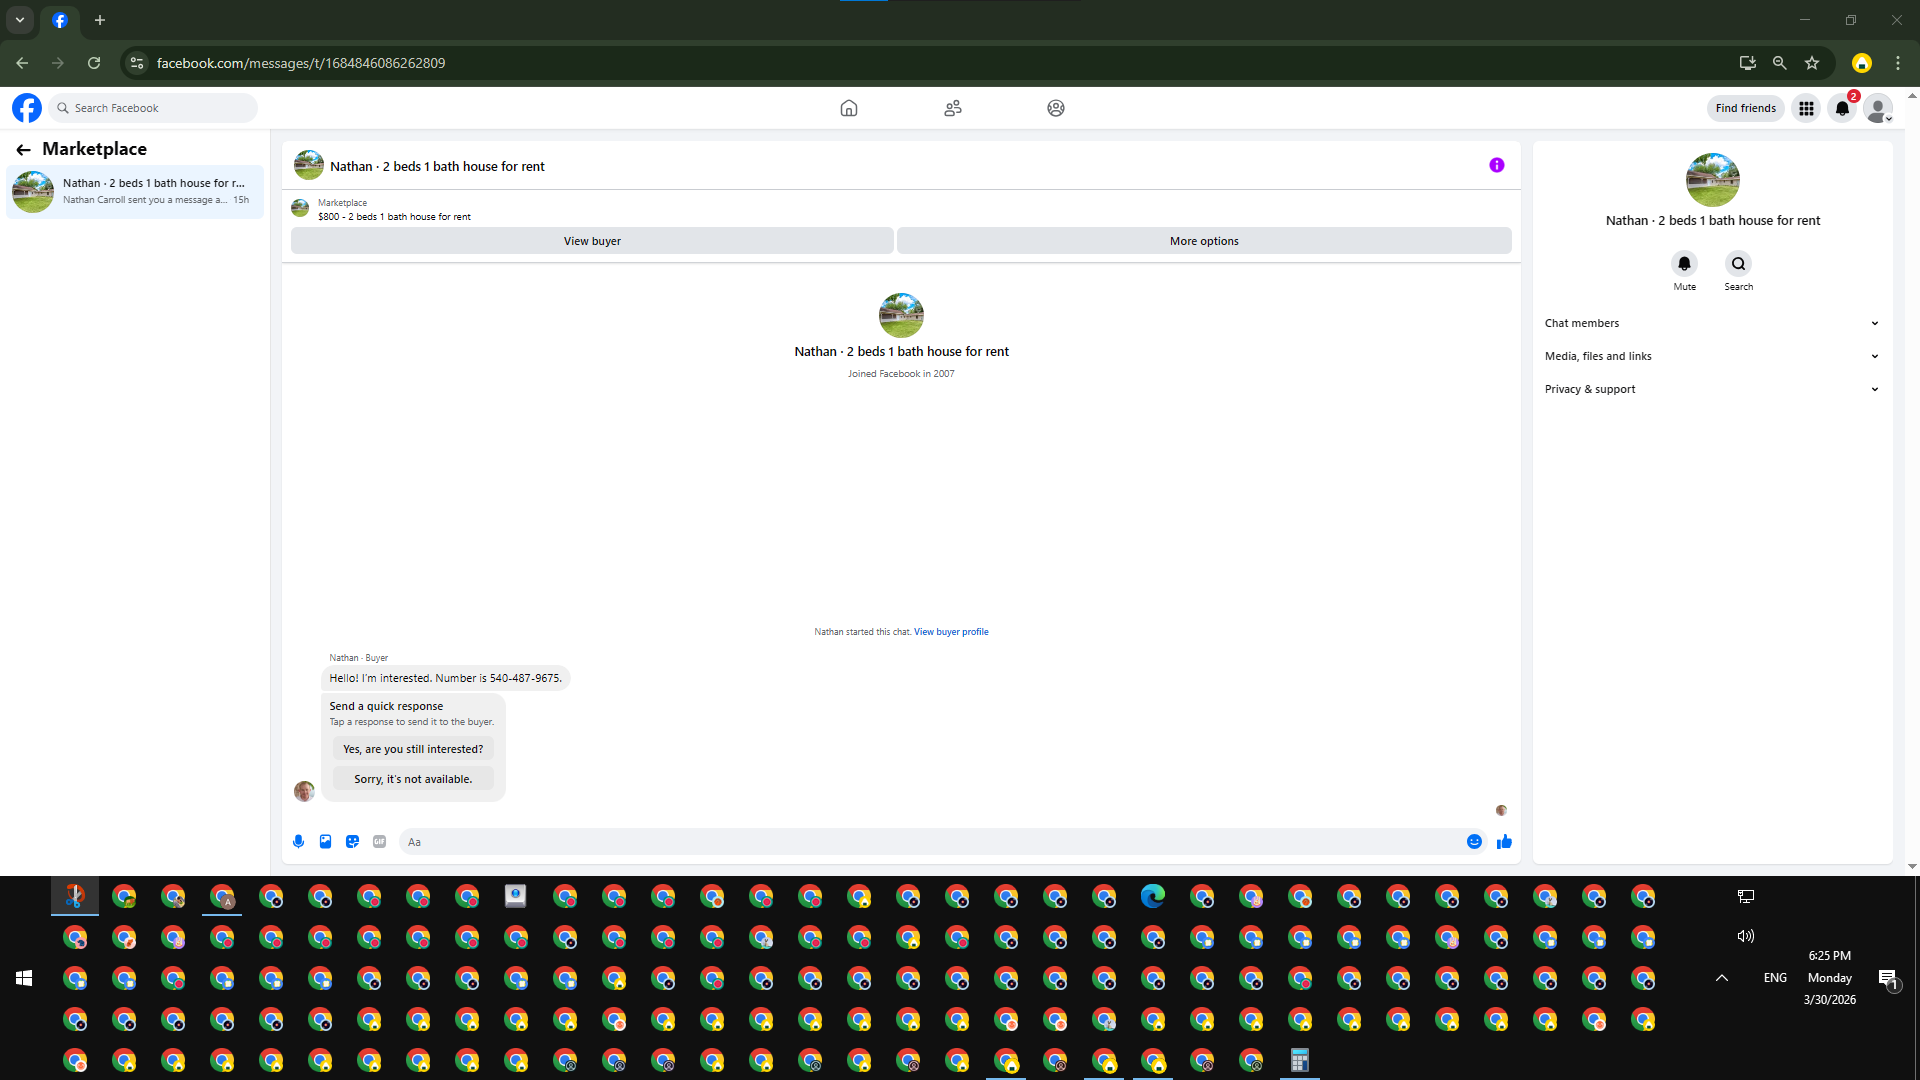This screenshot has height=1080, width=1920.
Task: Open the Friends tab in top navigation
Action: pyautogui.click(x=952, y=108)
